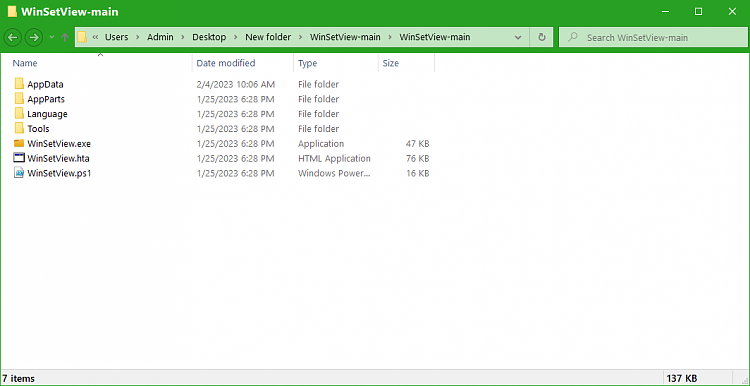Go up one level with Up arrow
Screen dimensions: 750x386
pos(65,37)
